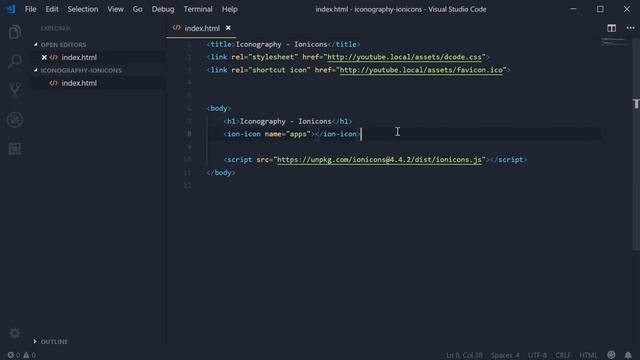Minimize the Visual Studio Code window
This screenshot has height=360, width=640.
coord(573,9)
